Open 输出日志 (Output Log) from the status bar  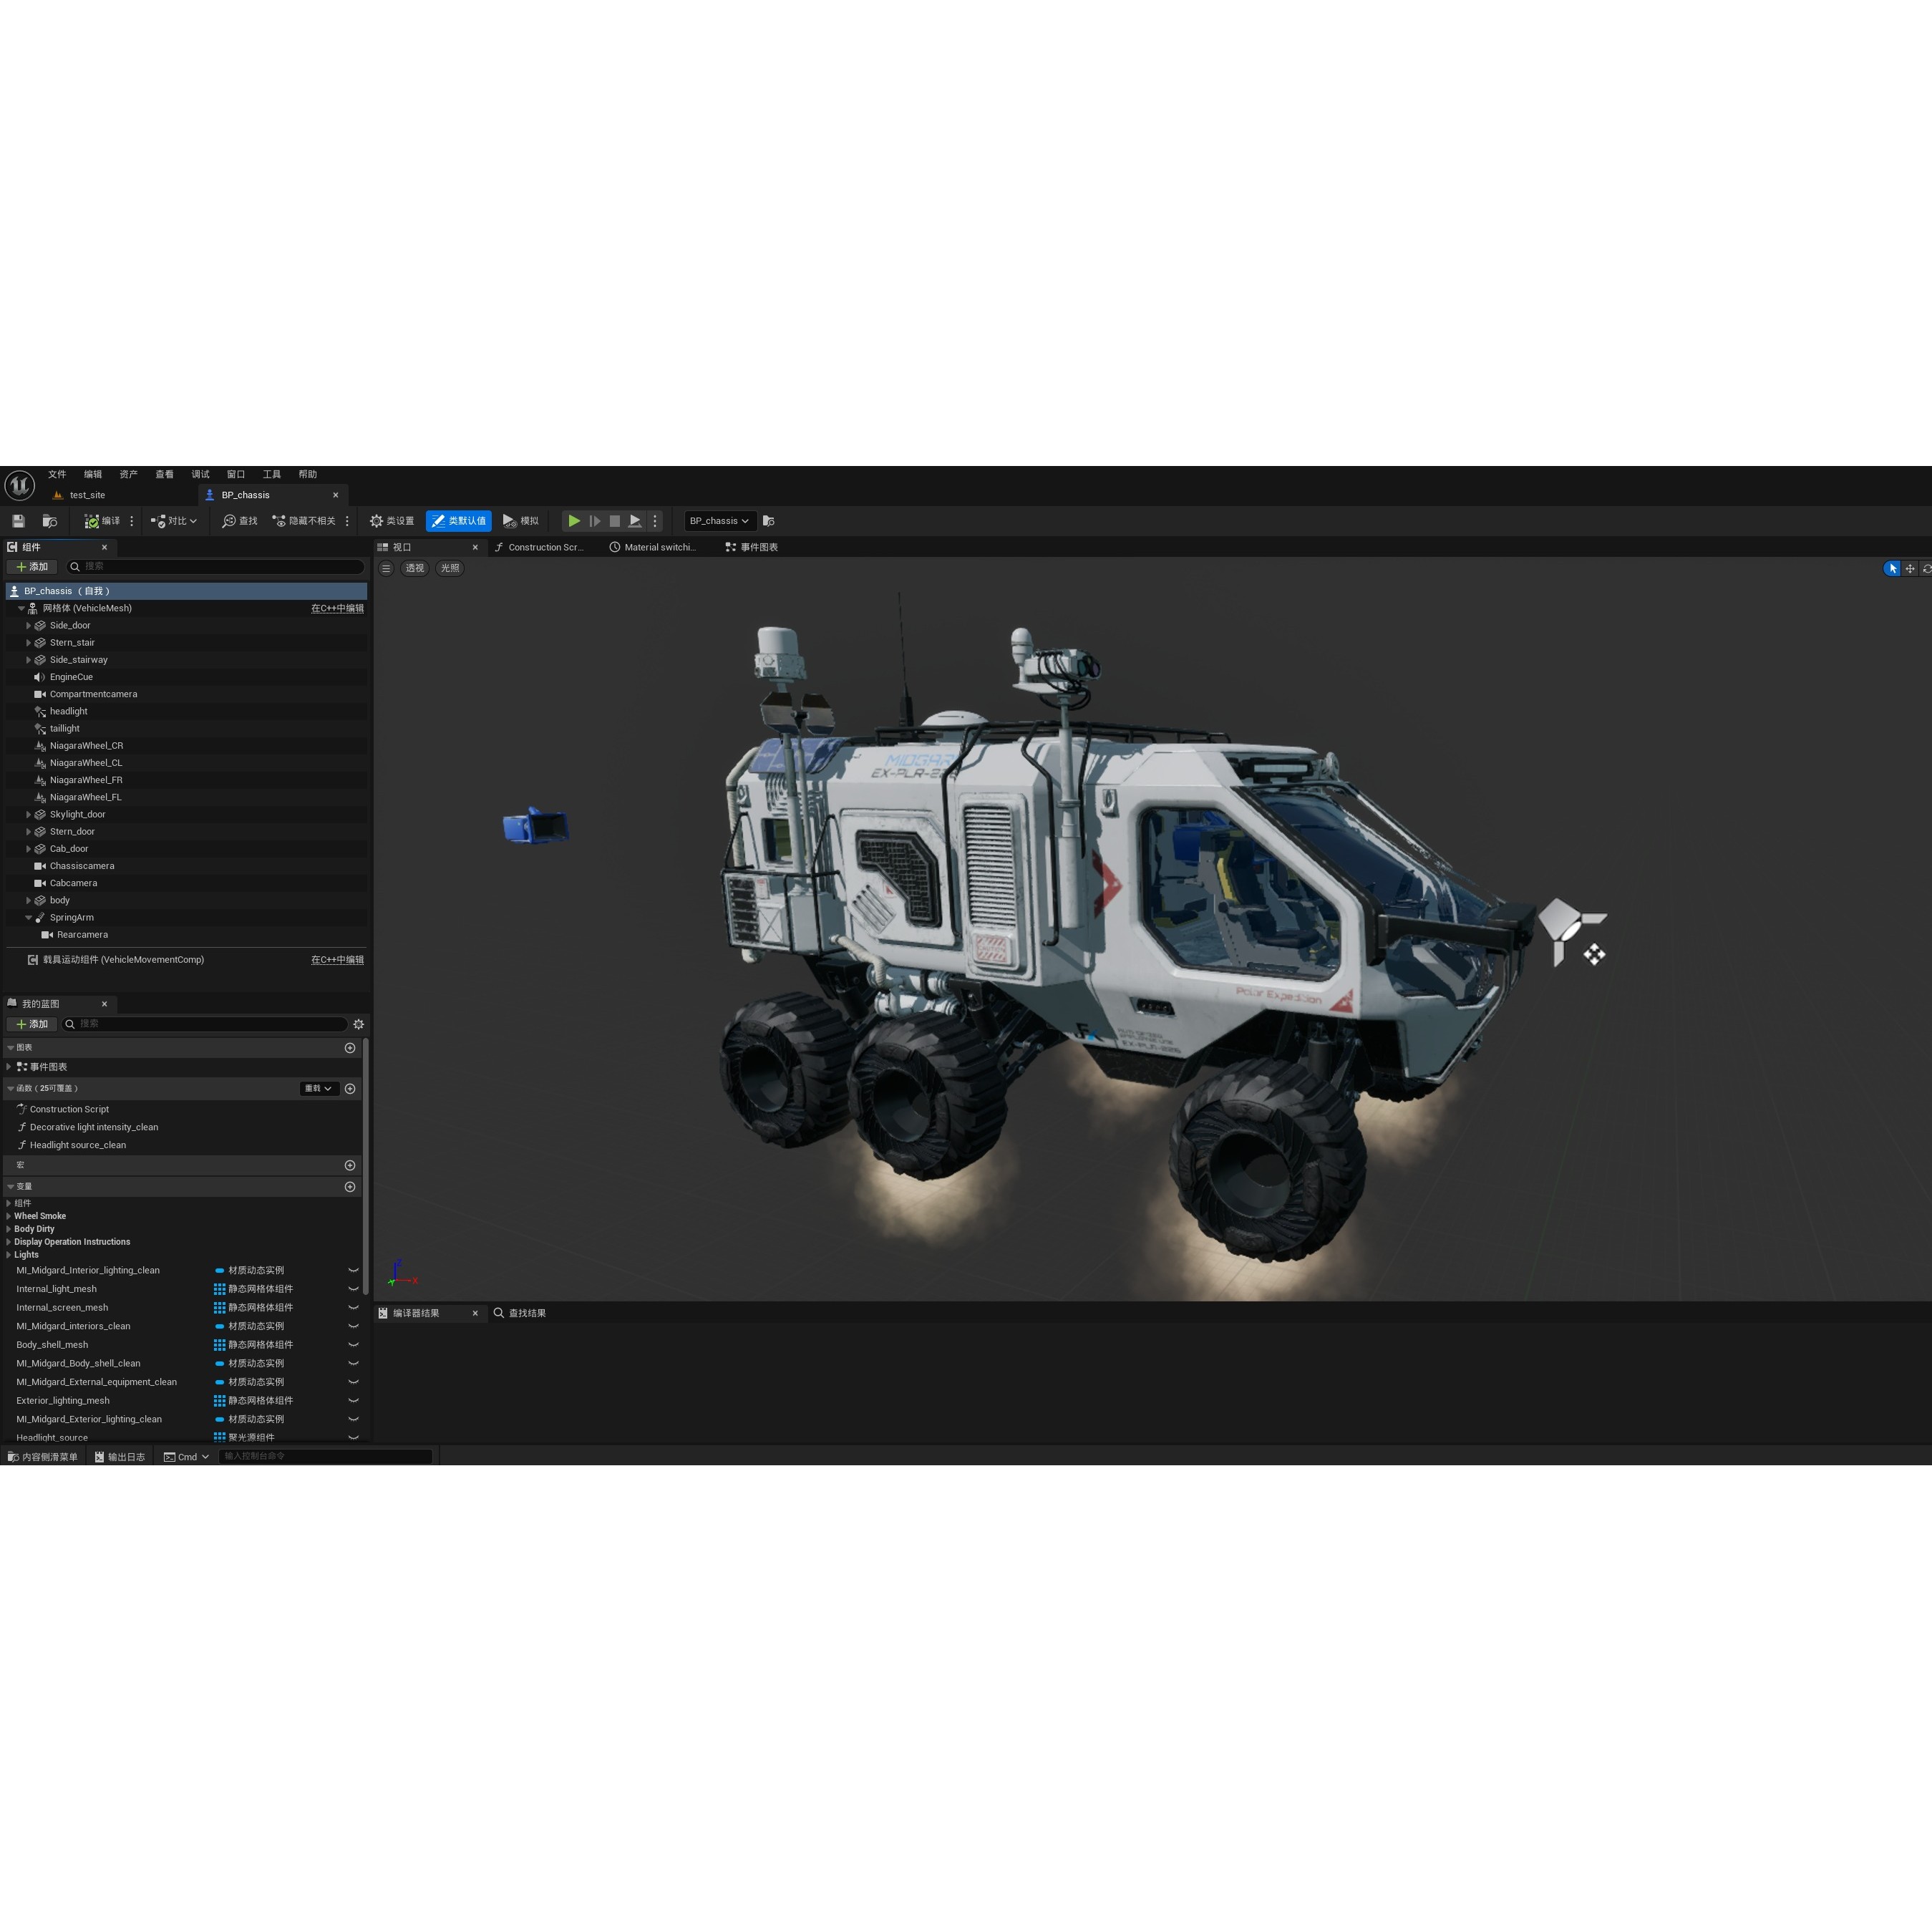[x=120, y=1456]
